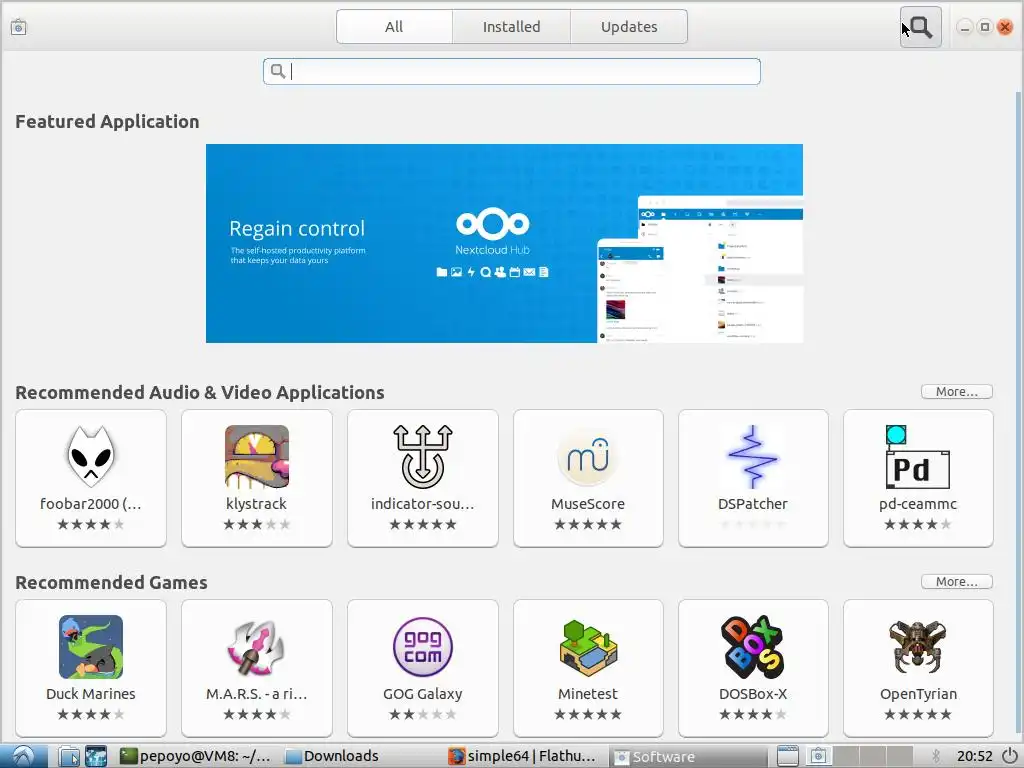Switch to the Installed tab
The width and height of the screenshot is (1024, 768).
point(511,27)
